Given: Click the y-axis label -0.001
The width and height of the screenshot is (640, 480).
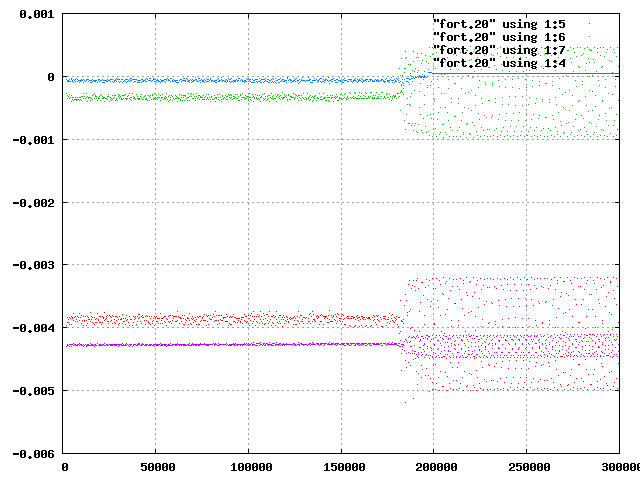Looking at the screenshot, I should point(33,140).
